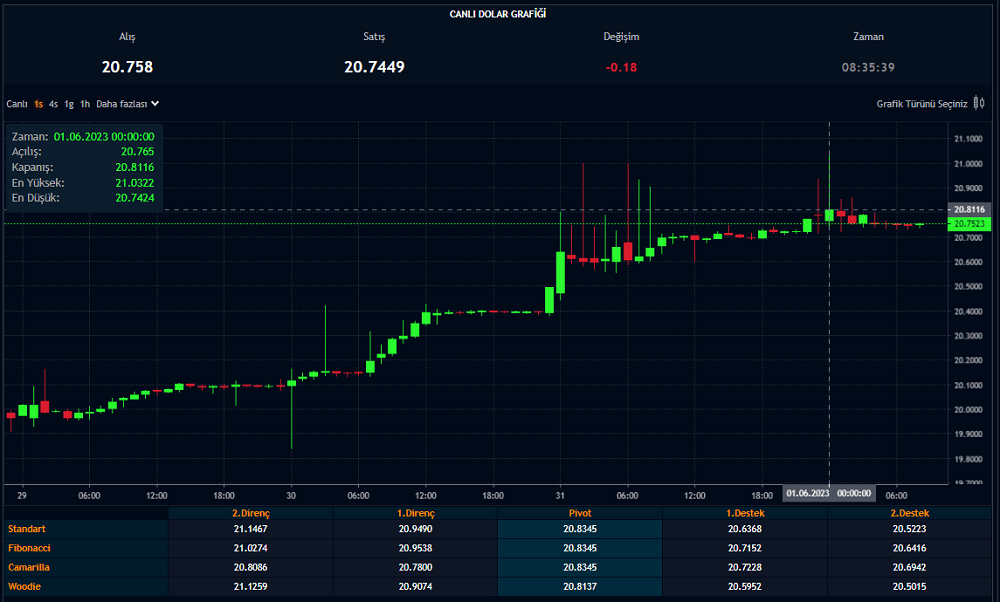Switch to the 4s timeframe
The height and width of the screenshot is (602, 1000).
coord(54,104)
